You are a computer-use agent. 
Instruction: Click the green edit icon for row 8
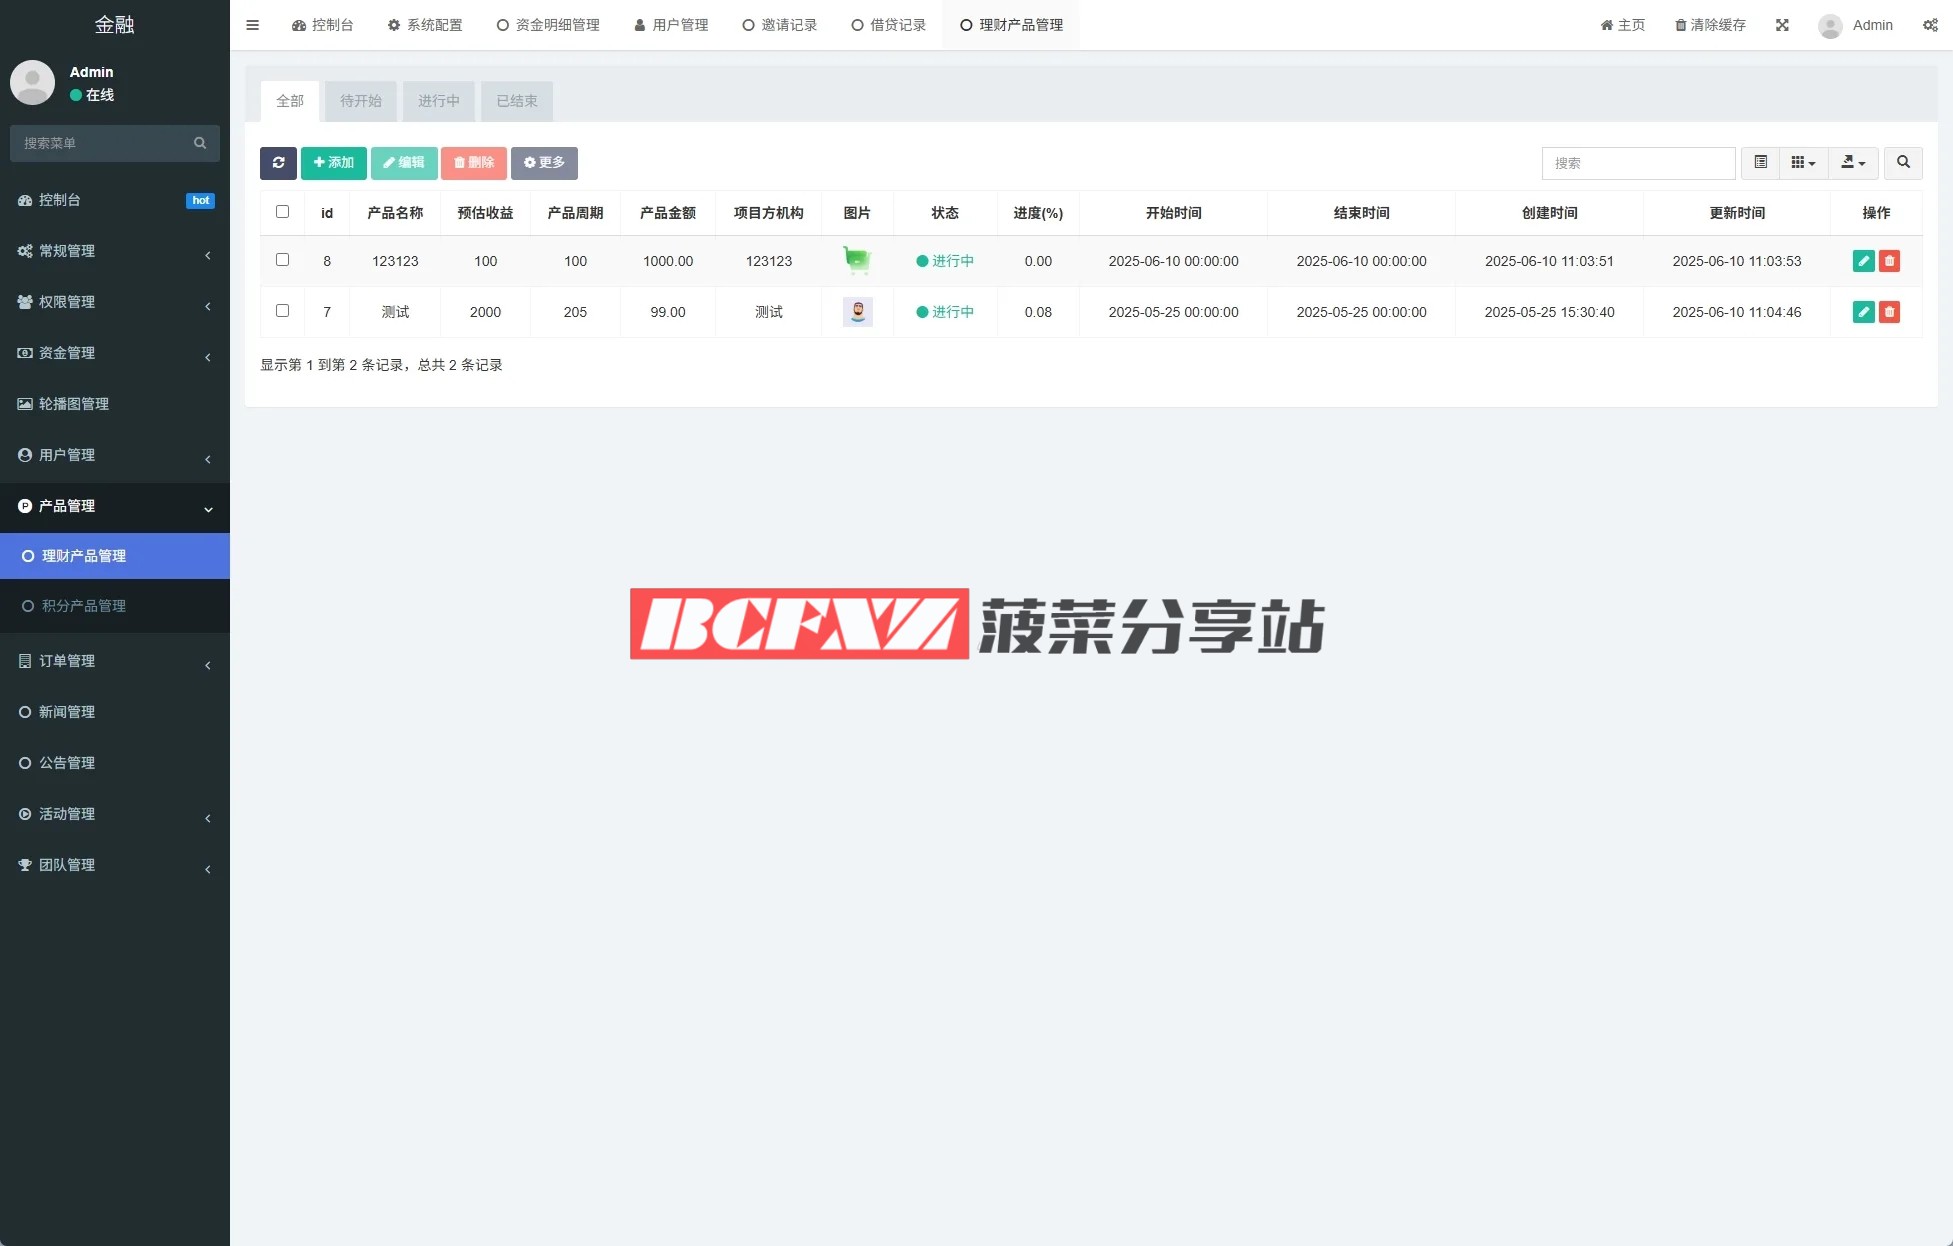(x=1863, y=261)
